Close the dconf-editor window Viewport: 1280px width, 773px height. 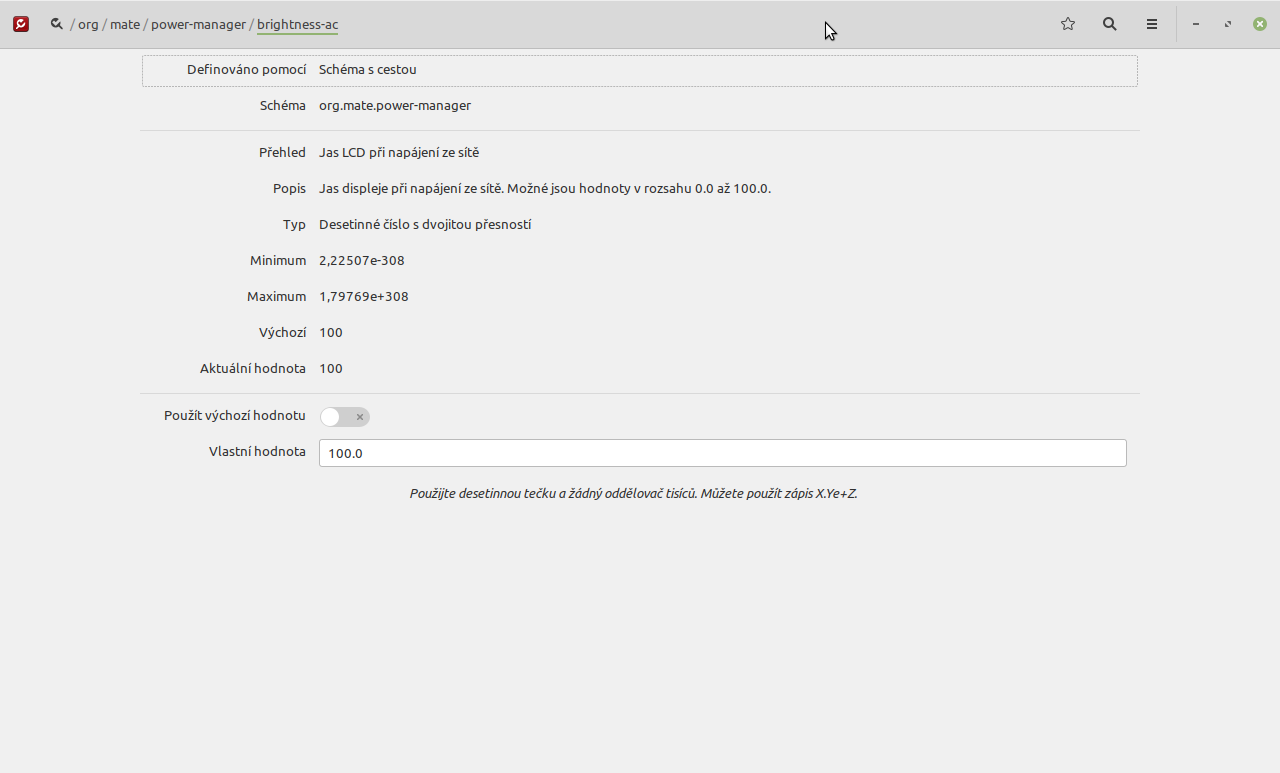[1260, 24]
